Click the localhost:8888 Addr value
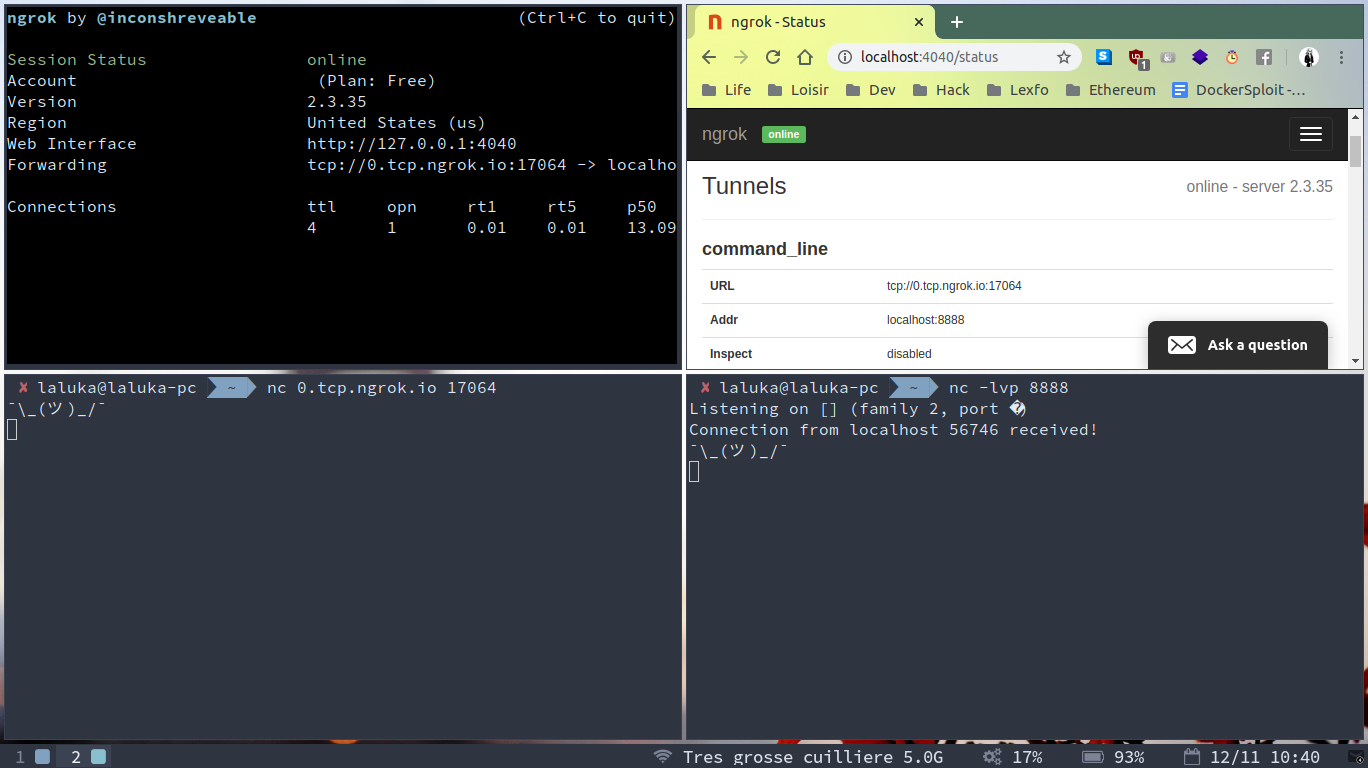 tap(925, 320)
